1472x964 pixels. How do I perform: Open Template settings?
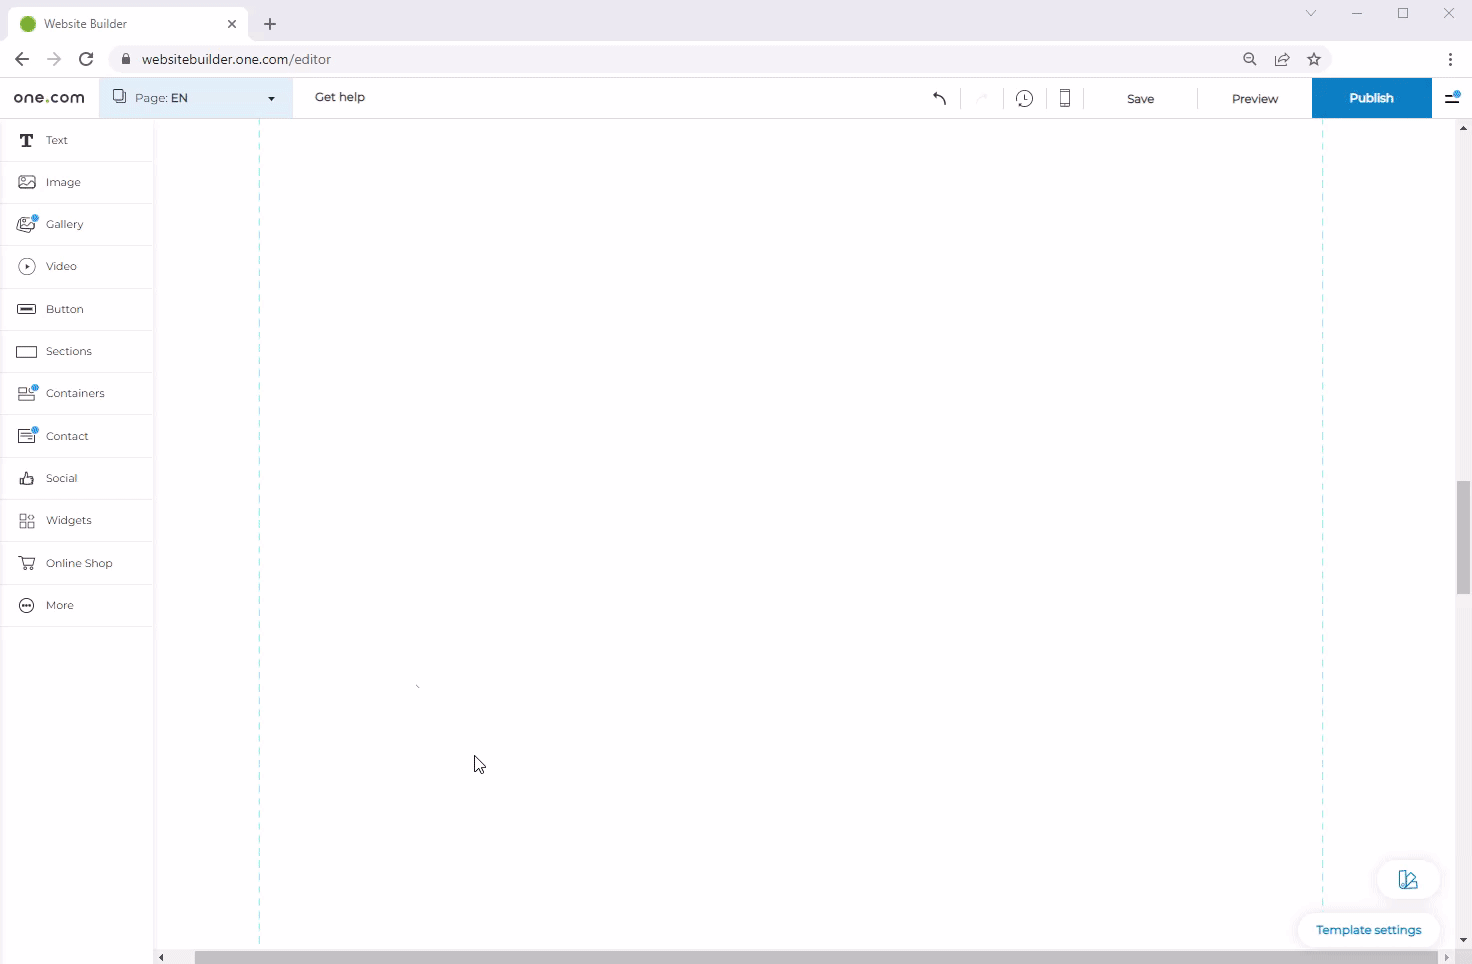pyautogui.click(x=1368, y=929)
